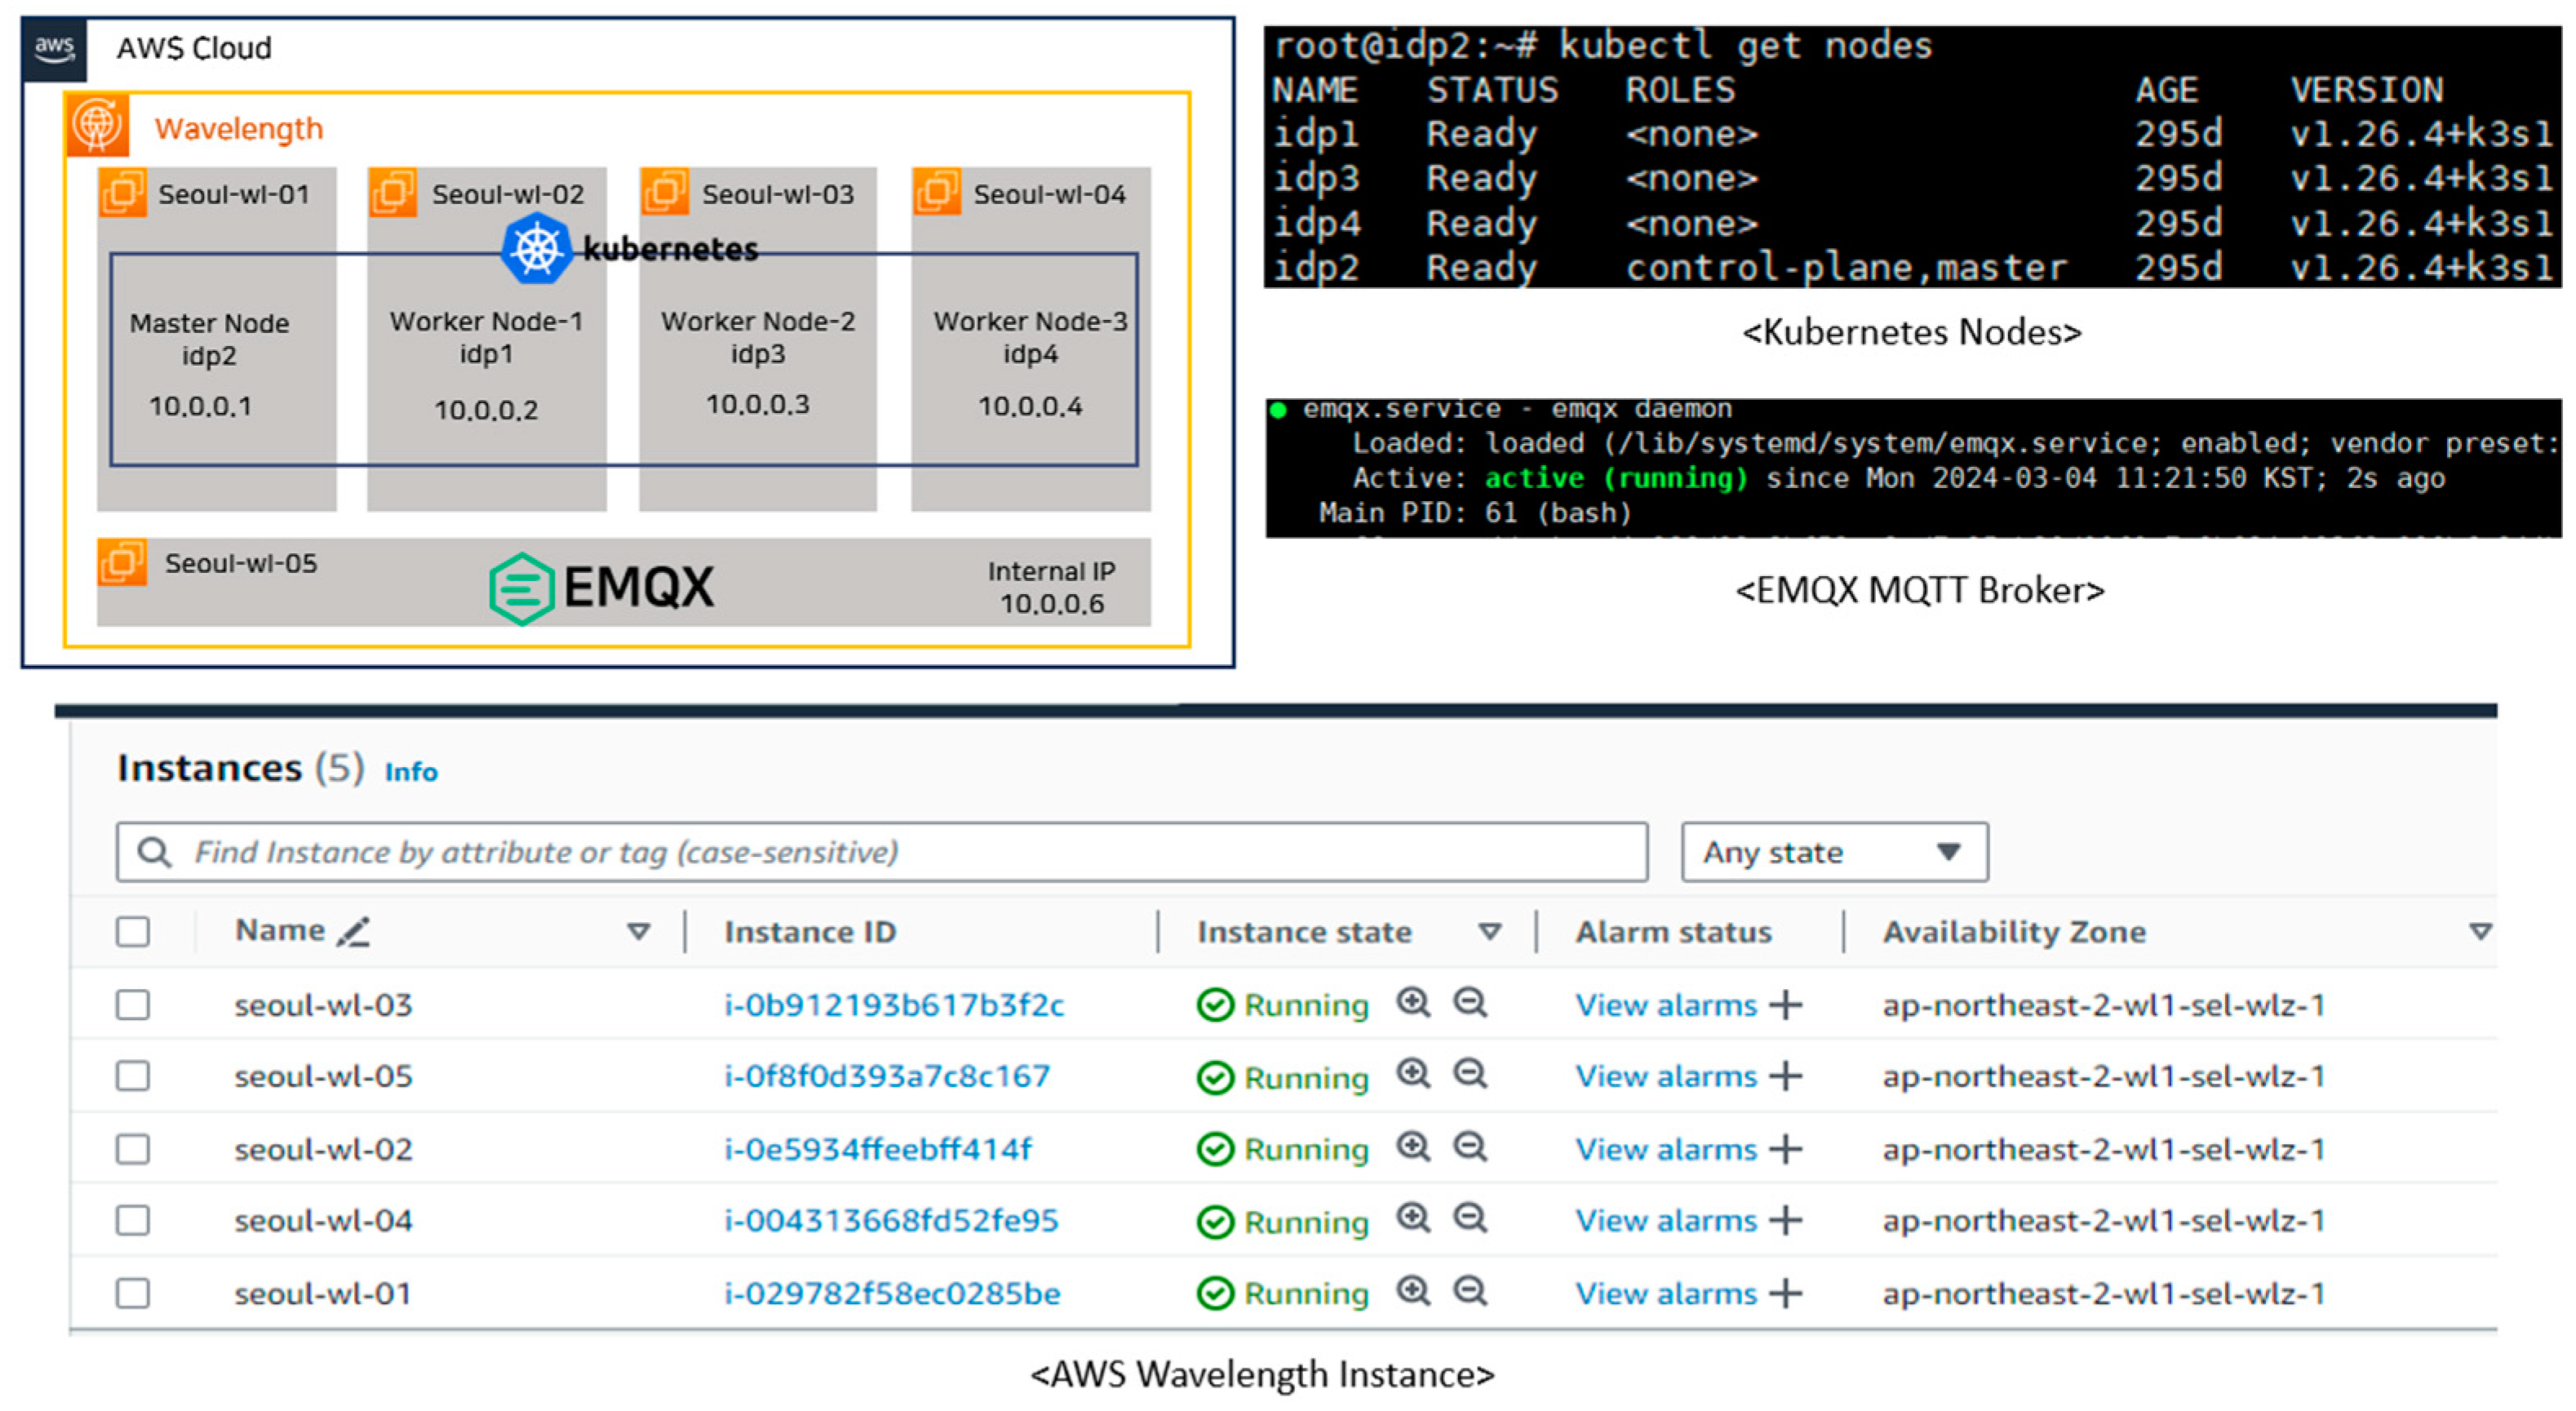
Task: Click the EMQX hexagon logo
Action: click(x=521, y=588)
